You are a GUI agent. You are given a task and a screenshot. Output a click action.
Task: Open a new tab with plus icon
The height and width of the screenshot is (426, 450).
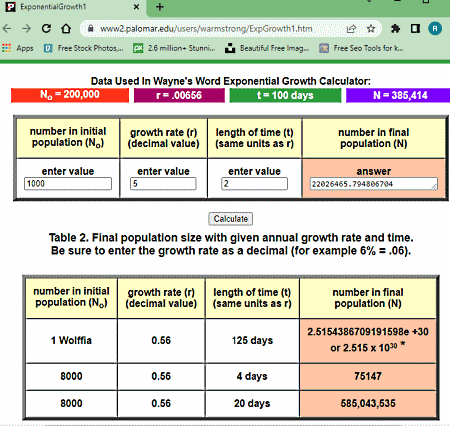(x=160, y=7)
